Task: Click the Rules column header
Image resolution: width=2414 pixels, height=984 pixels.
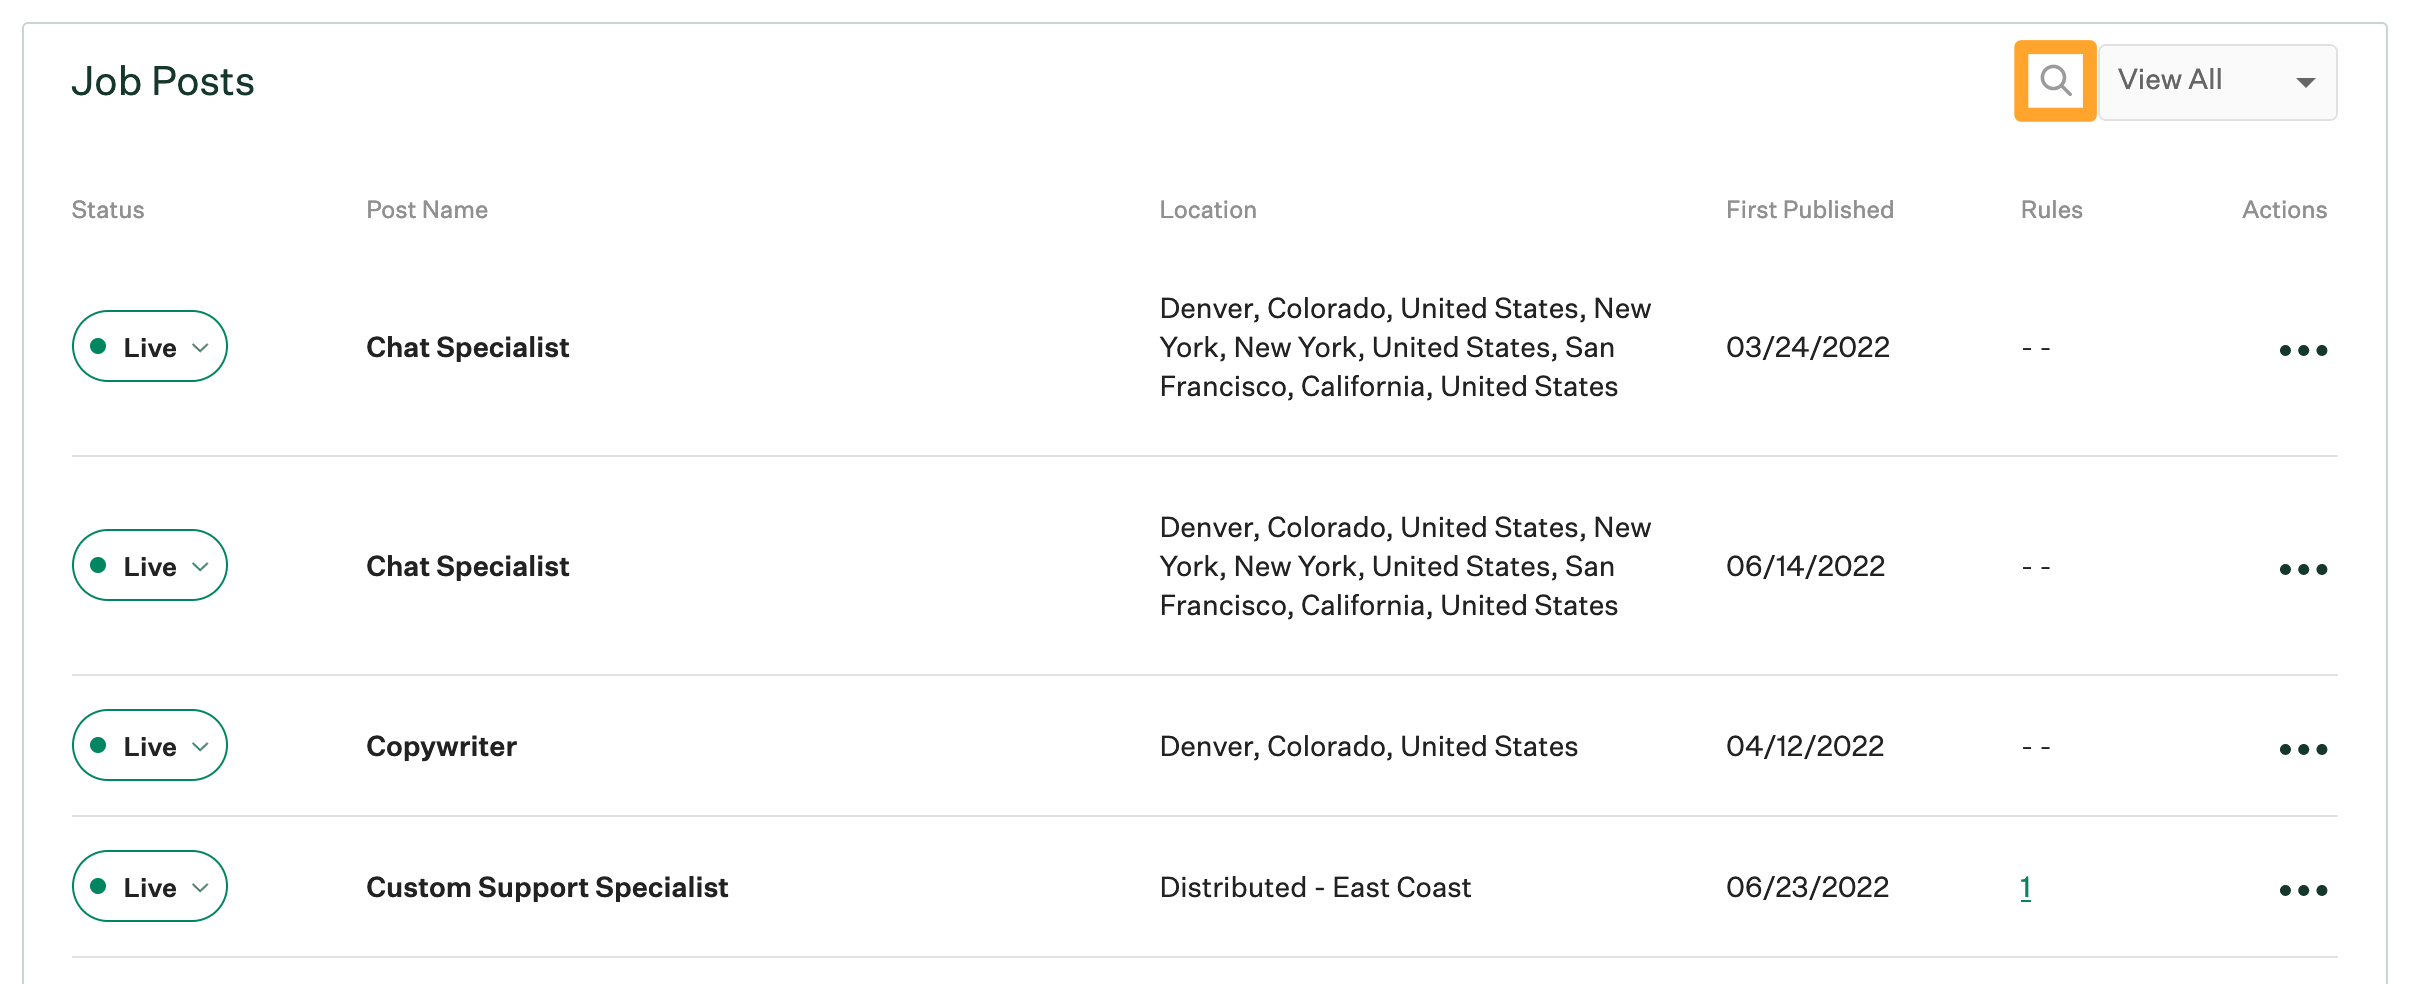Action: [x=2051, y=209]
